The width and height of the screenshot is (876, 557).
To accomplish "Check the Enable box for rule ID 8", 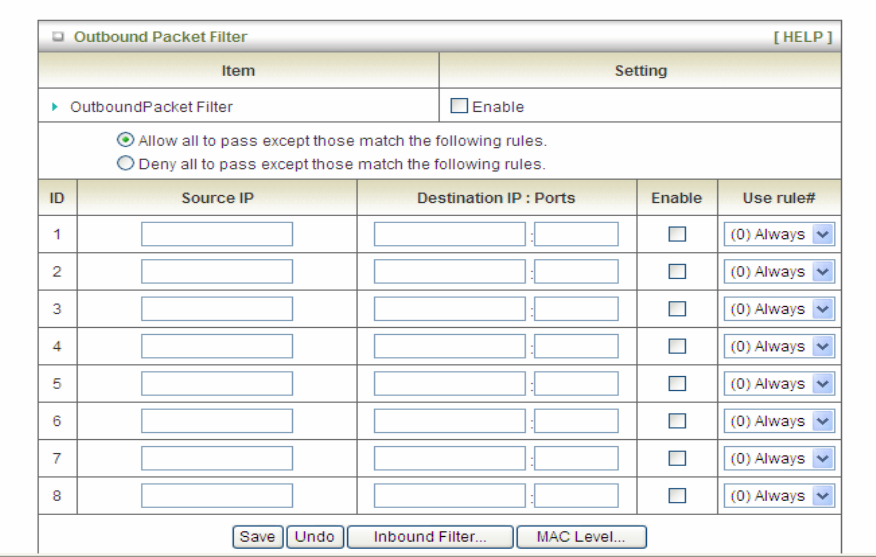I will coord(677,495).
